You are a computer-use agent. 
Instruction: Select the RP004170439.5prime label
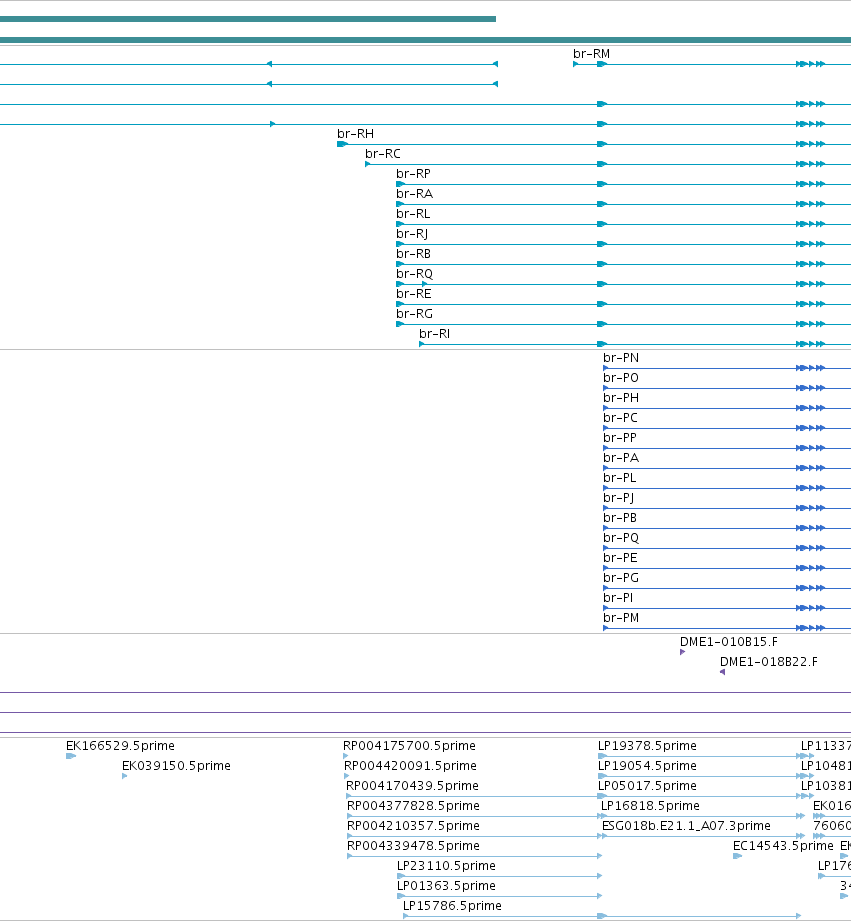tap(412, 785)
